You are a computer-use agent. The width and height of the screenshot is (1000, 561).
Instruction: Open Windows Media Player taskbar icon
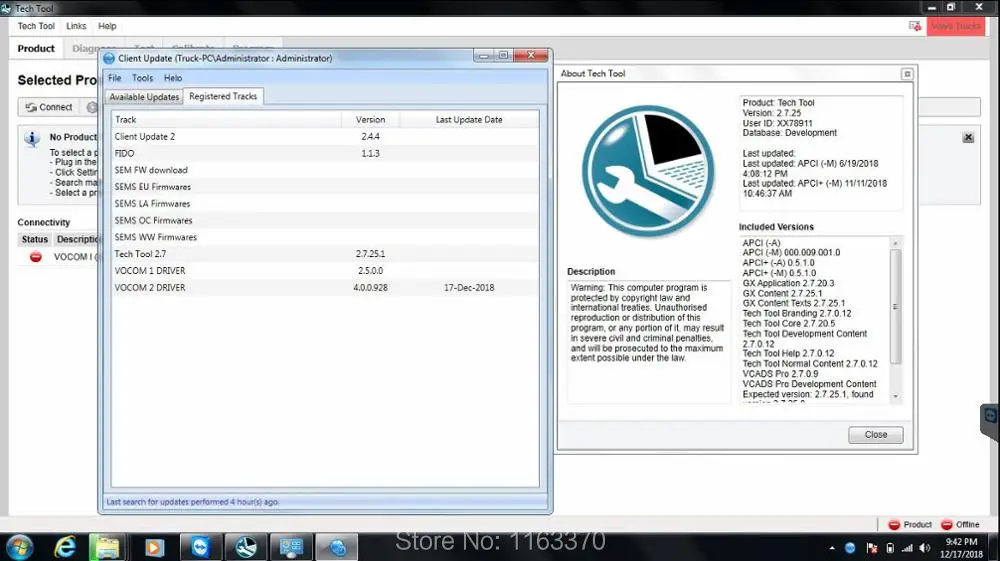click(x=154, y=547)
